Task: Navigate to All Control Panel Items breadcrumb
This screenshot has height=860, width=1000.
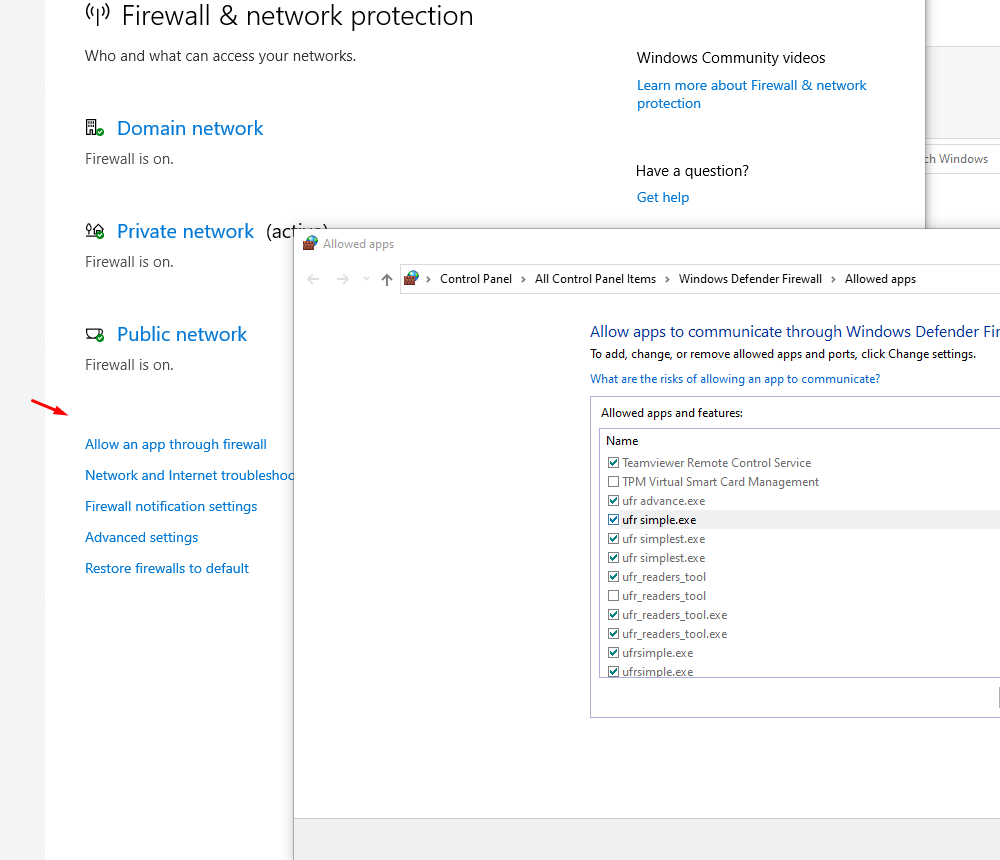Action: click(595, 279)
